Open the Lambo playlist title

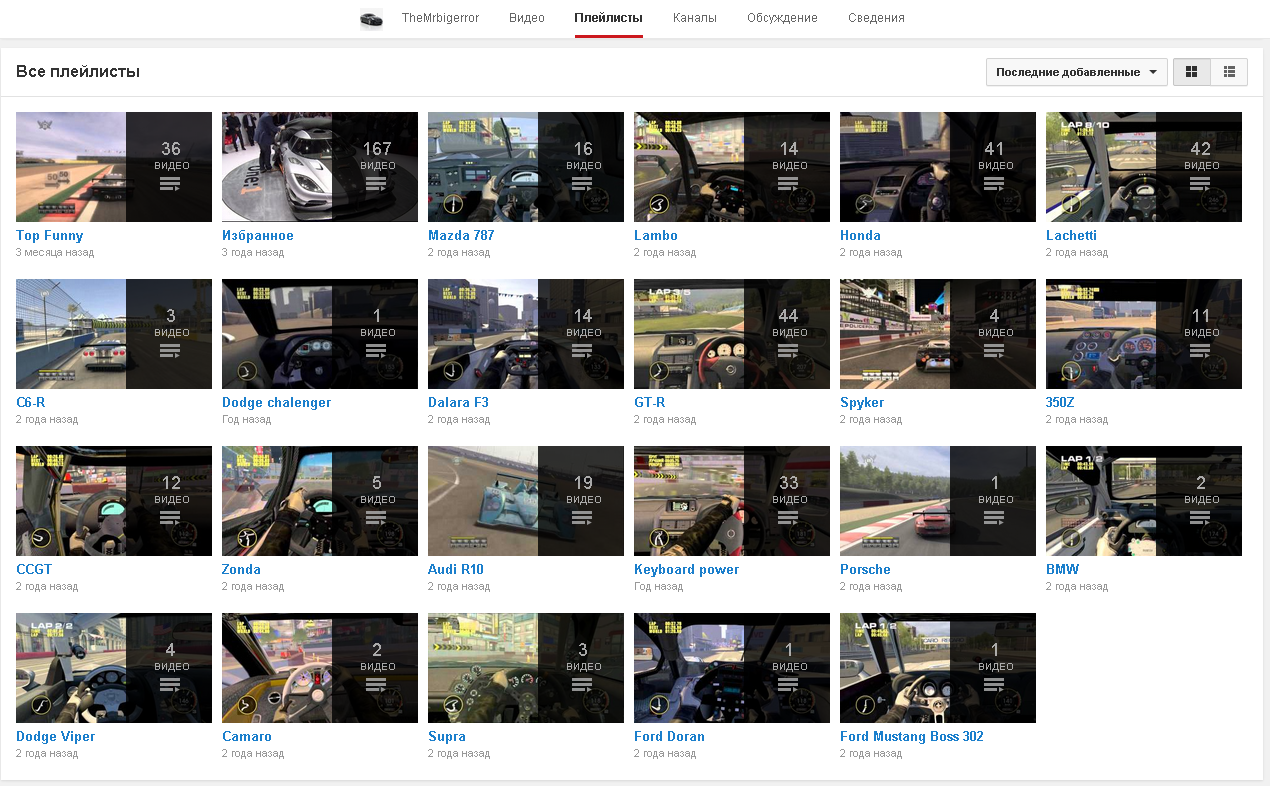tap(656, 236)
